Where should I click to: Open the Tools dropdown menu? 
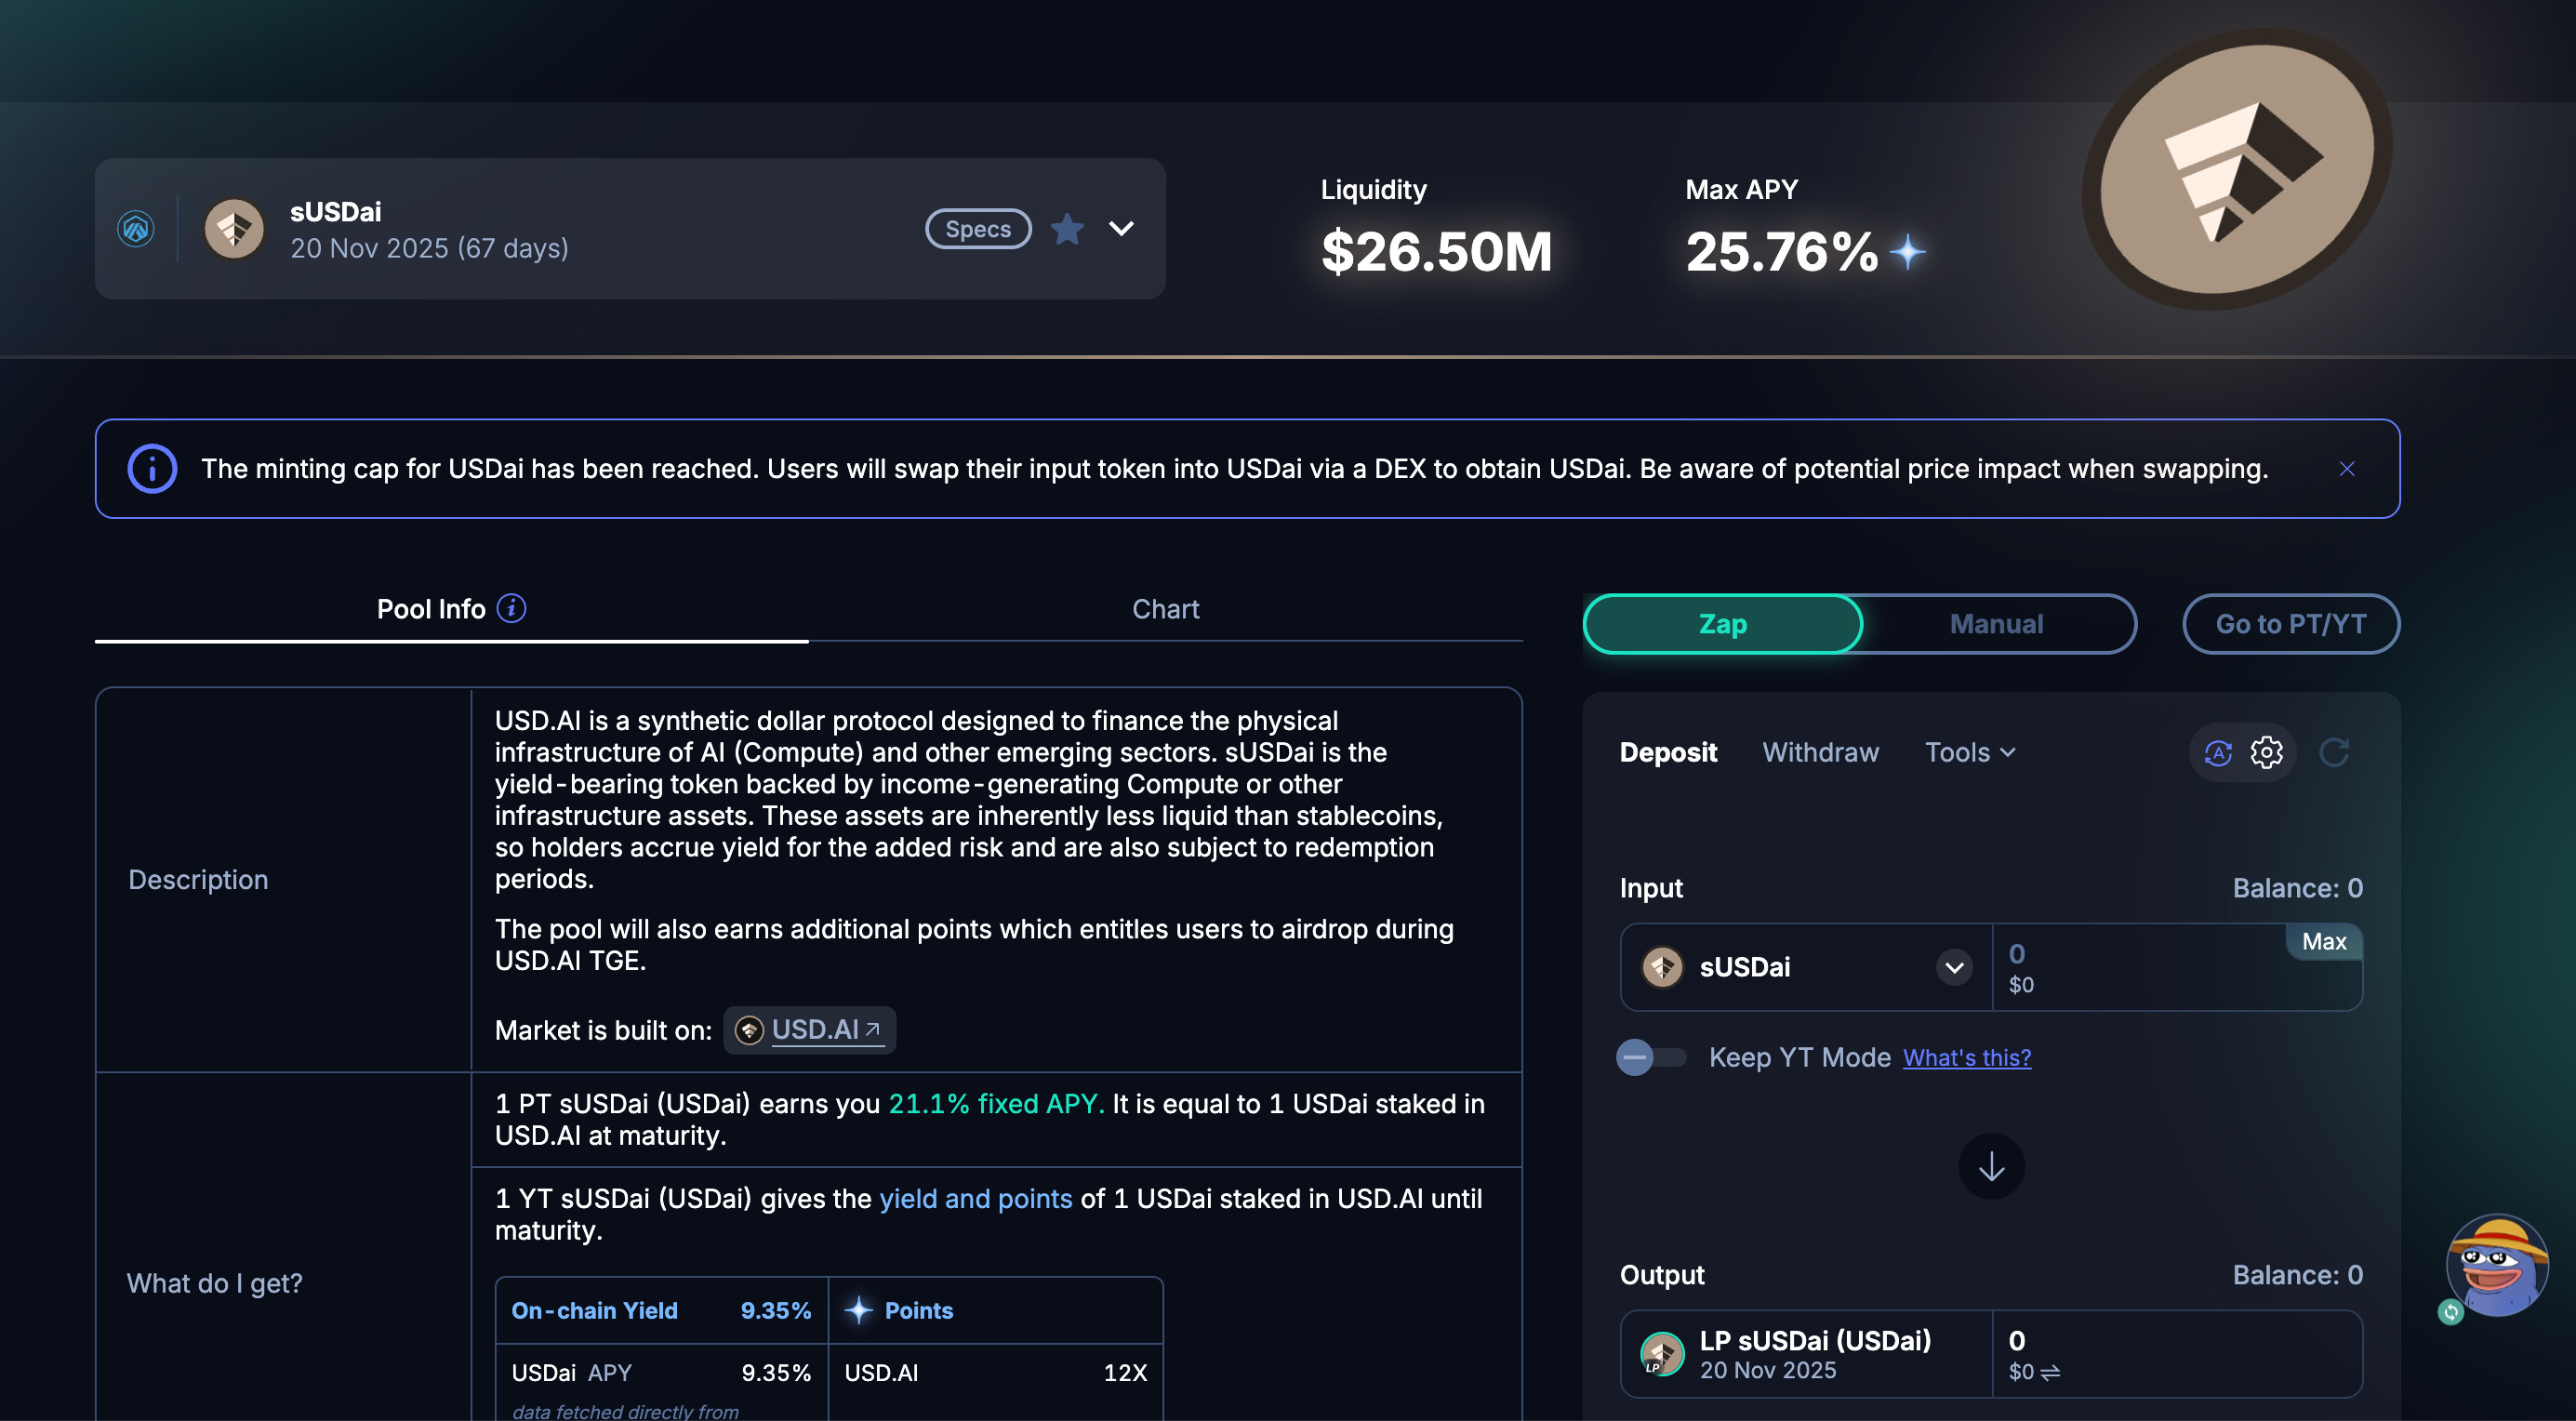click(1969, 752)
